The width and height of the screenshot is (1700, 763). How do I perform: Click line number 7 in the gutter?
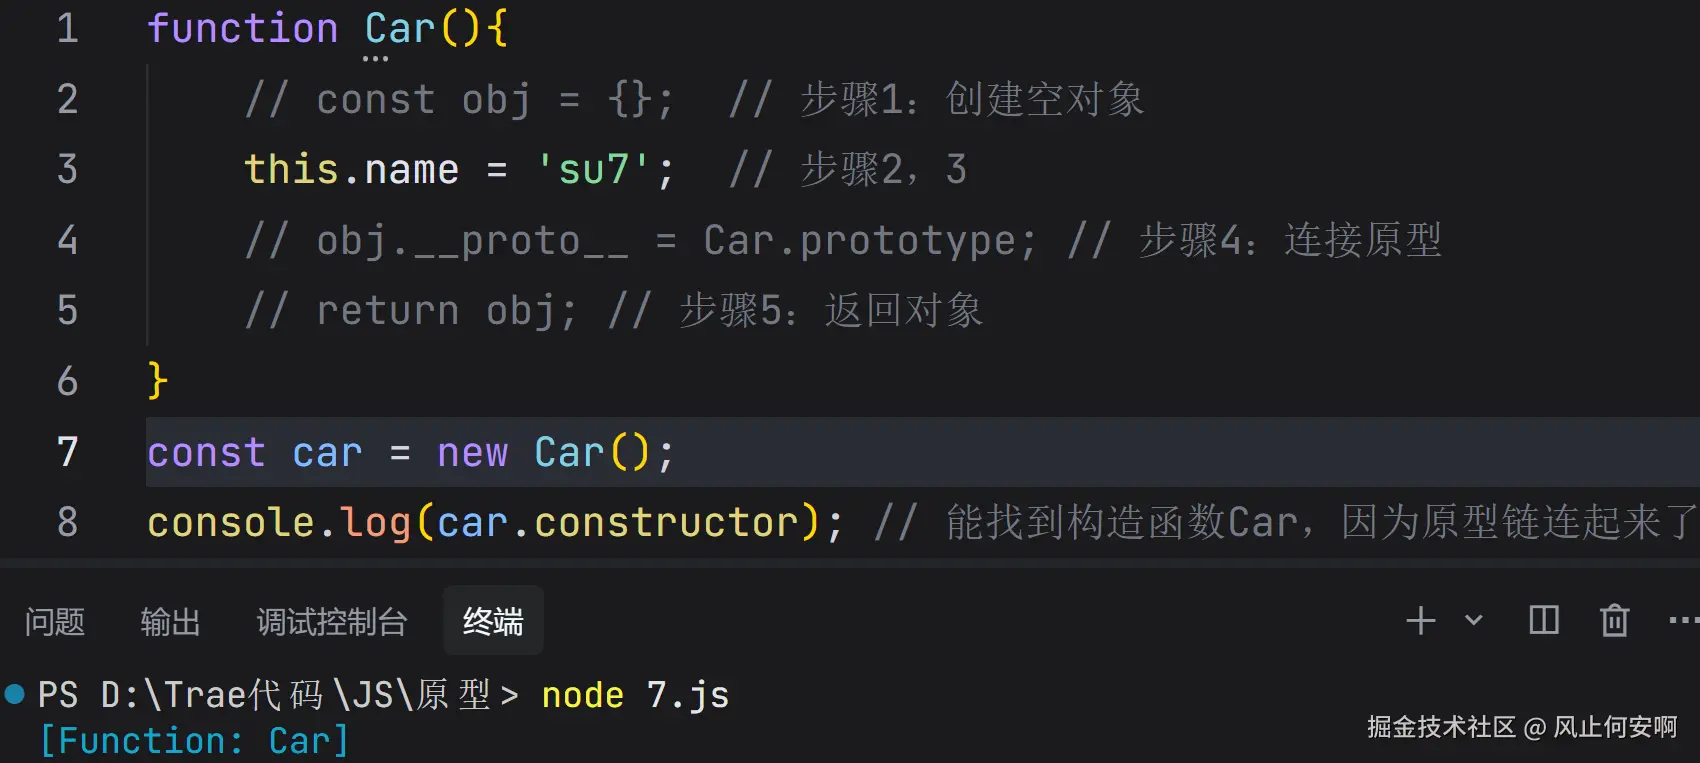click(67, 452)
